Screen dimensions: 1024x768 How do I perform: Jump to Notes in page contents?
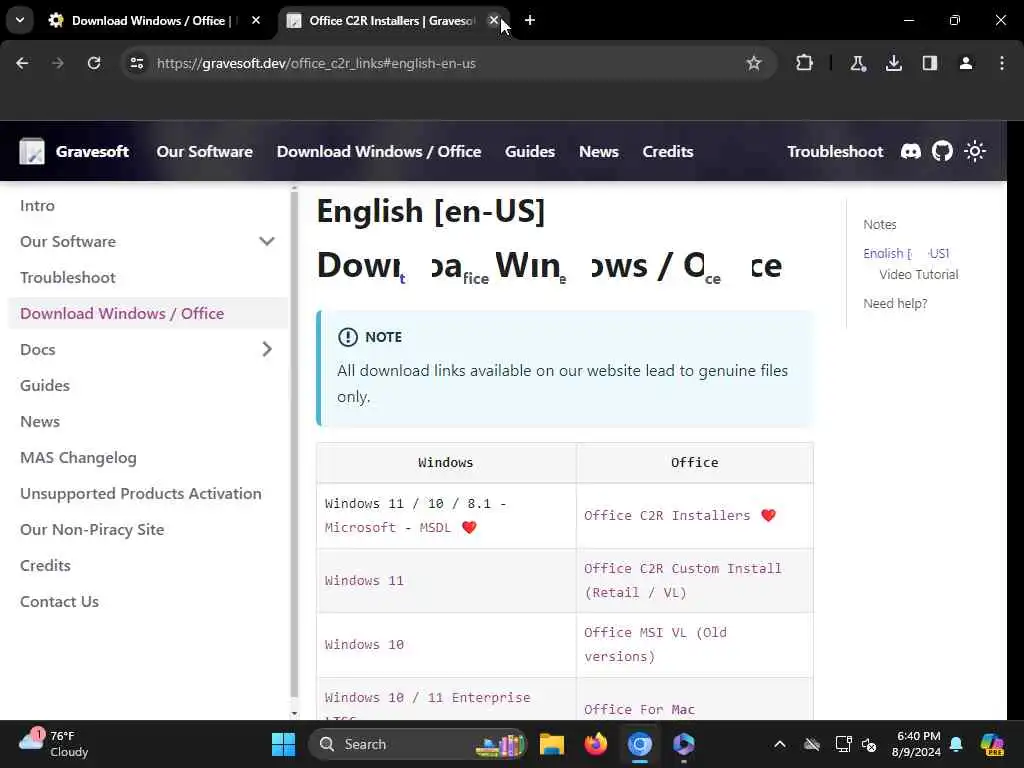click(880, 225)
